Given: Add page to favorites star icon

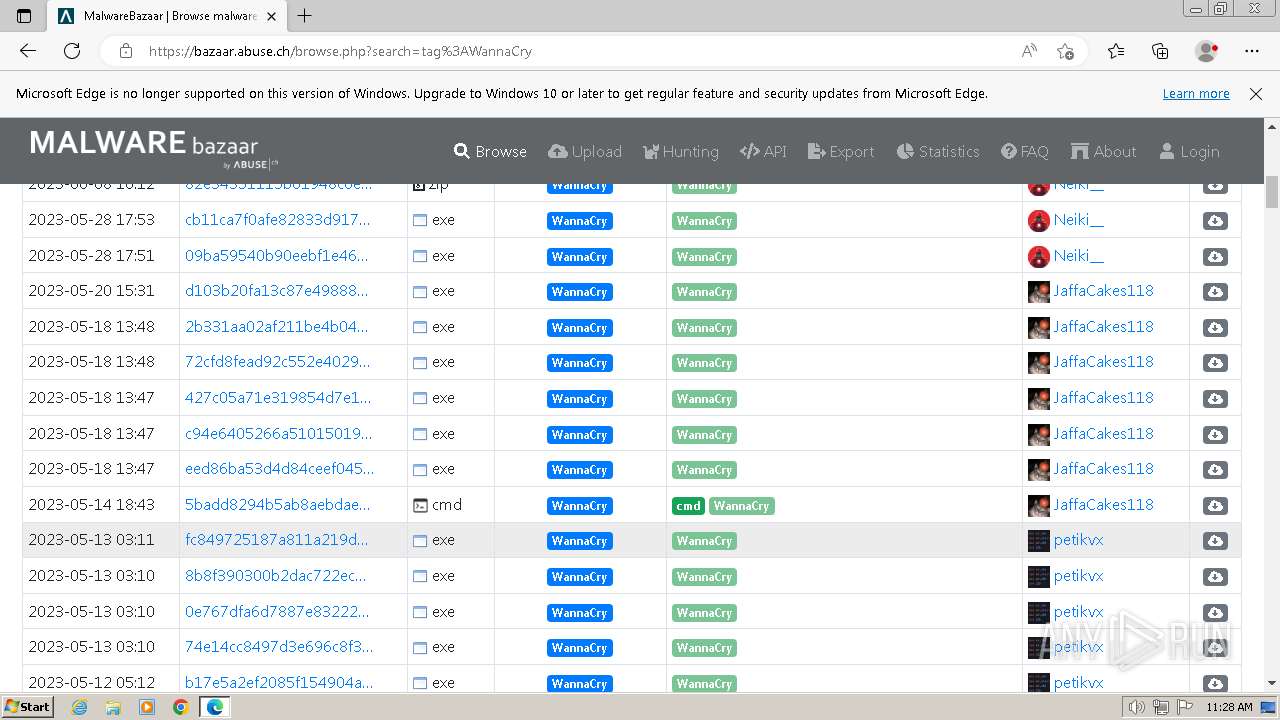Looking at the screenshot, I should click(x=1065, y=51).
